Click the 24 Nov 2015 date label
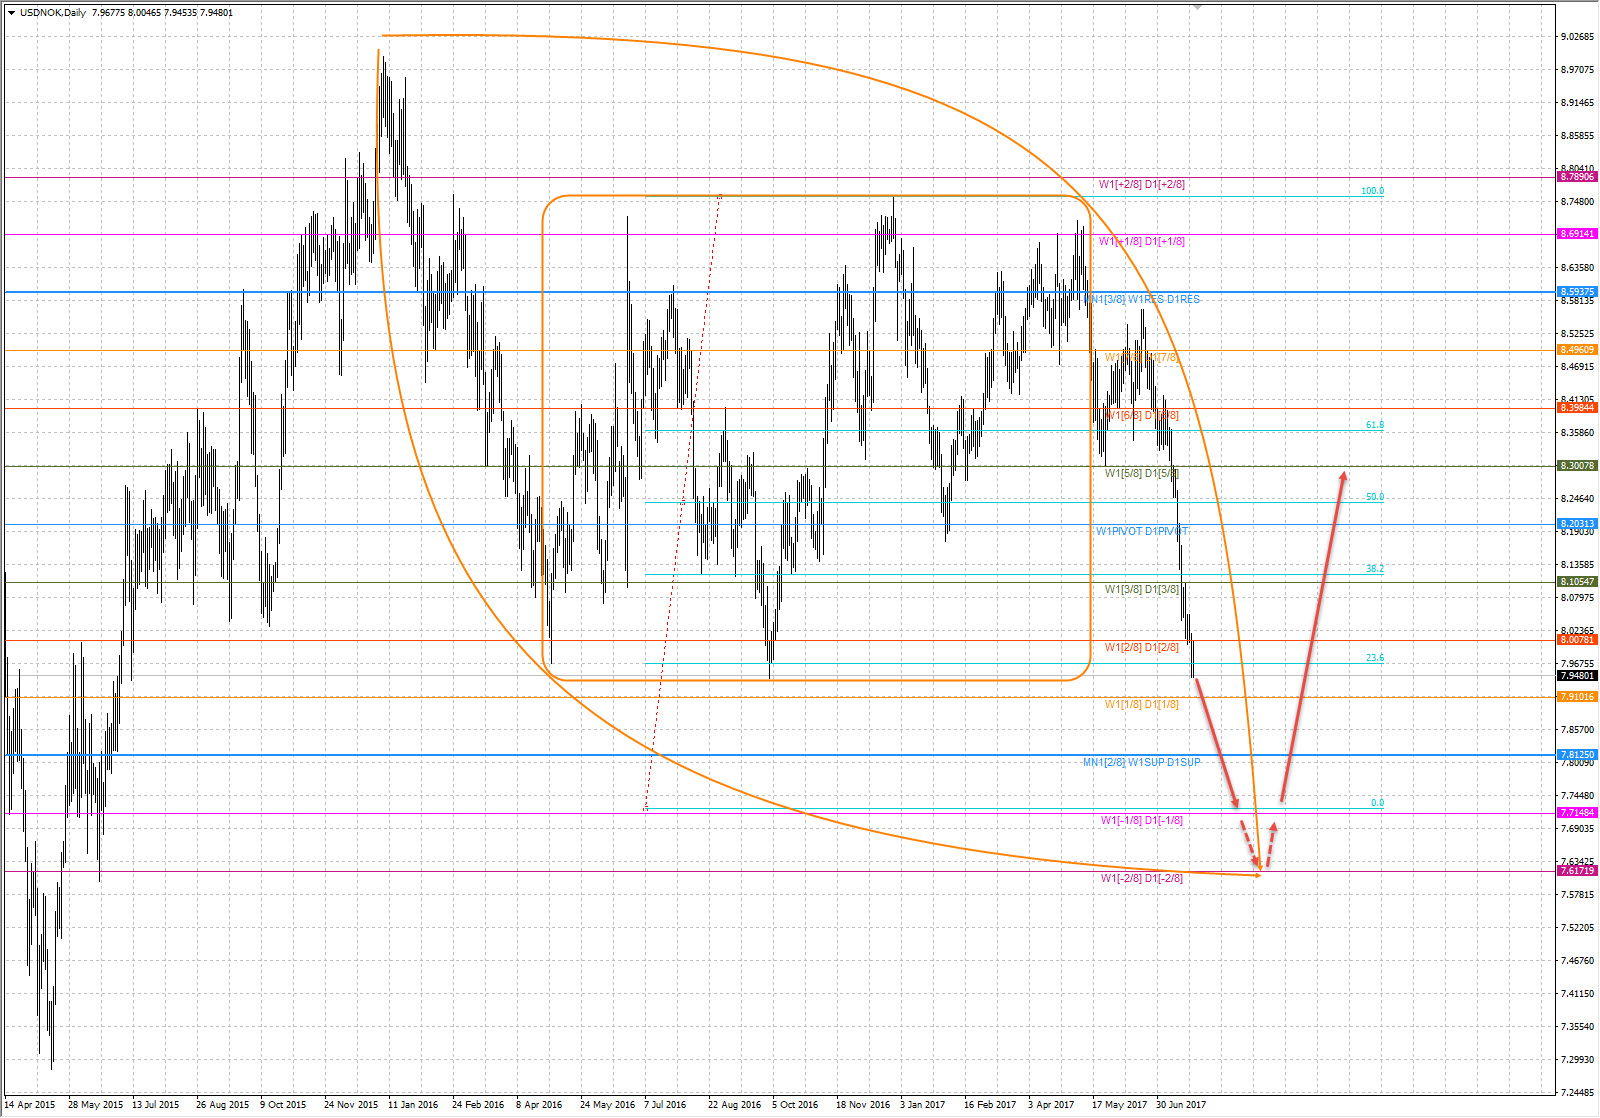The height and width of the screenshot is (1118, 1600). coord(351,1105)
